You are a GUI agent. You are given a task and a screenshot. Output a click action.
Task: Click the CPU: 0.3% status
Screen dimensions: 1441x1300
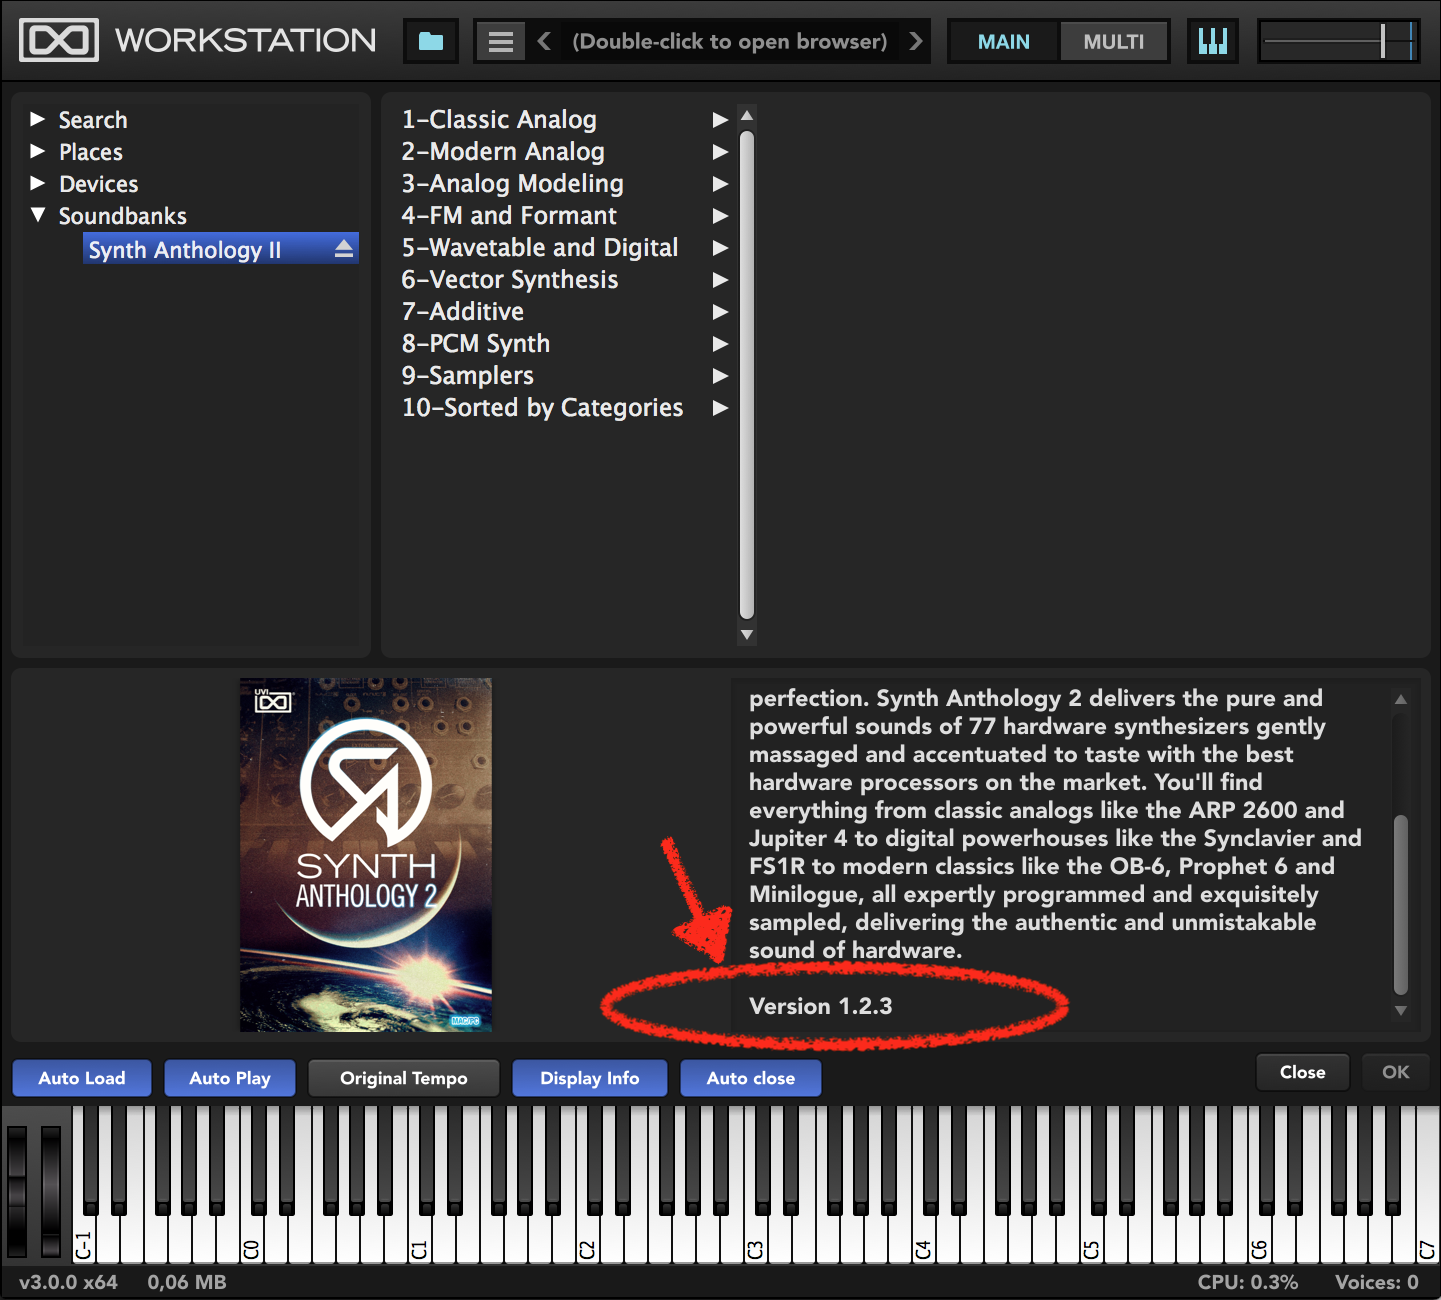(1248, 1282)
